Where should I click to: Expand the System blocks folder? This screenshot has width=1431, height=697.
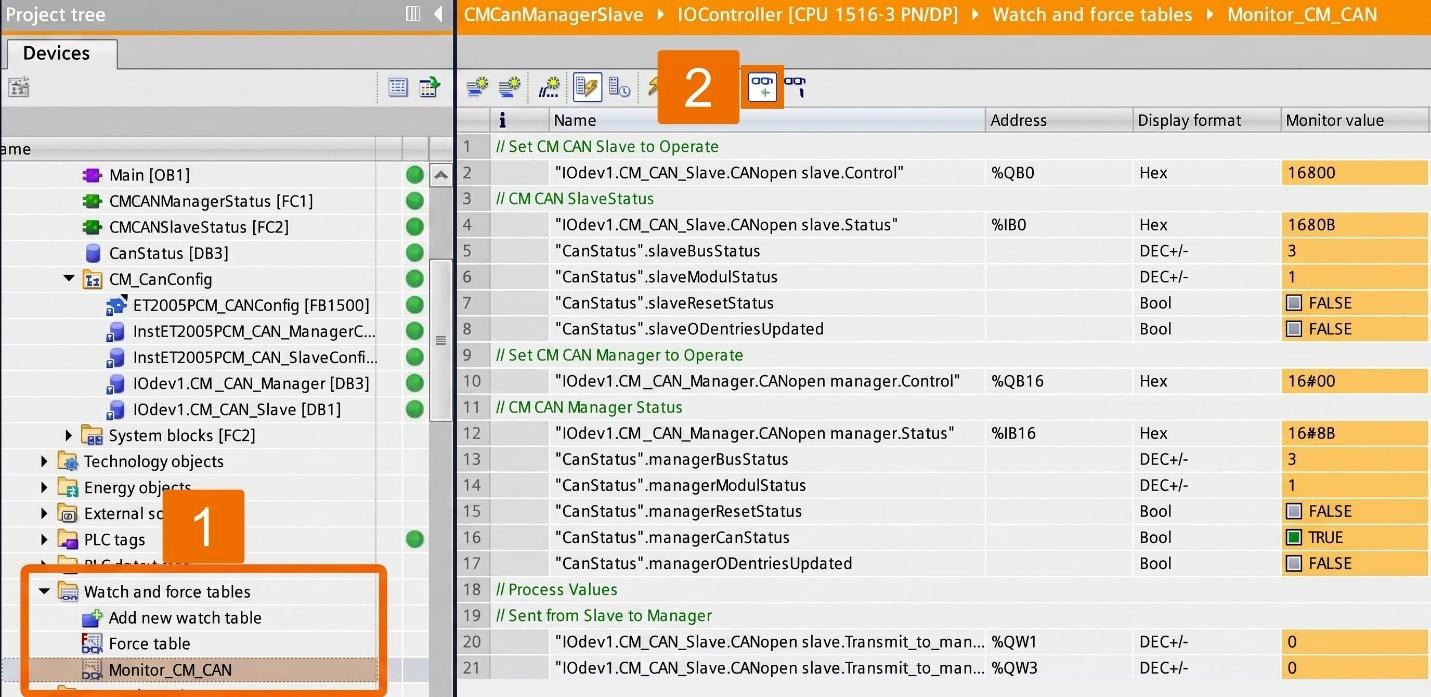pyautogui.click(x=69, y=435)
